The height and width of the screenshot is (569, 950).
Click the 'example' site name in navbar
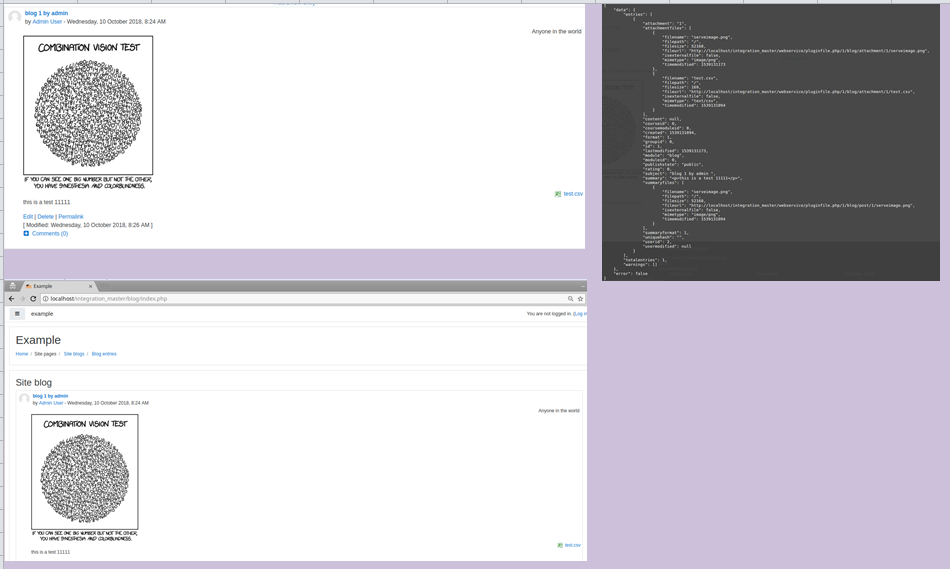pyautogui.click(x=42, y=314)
